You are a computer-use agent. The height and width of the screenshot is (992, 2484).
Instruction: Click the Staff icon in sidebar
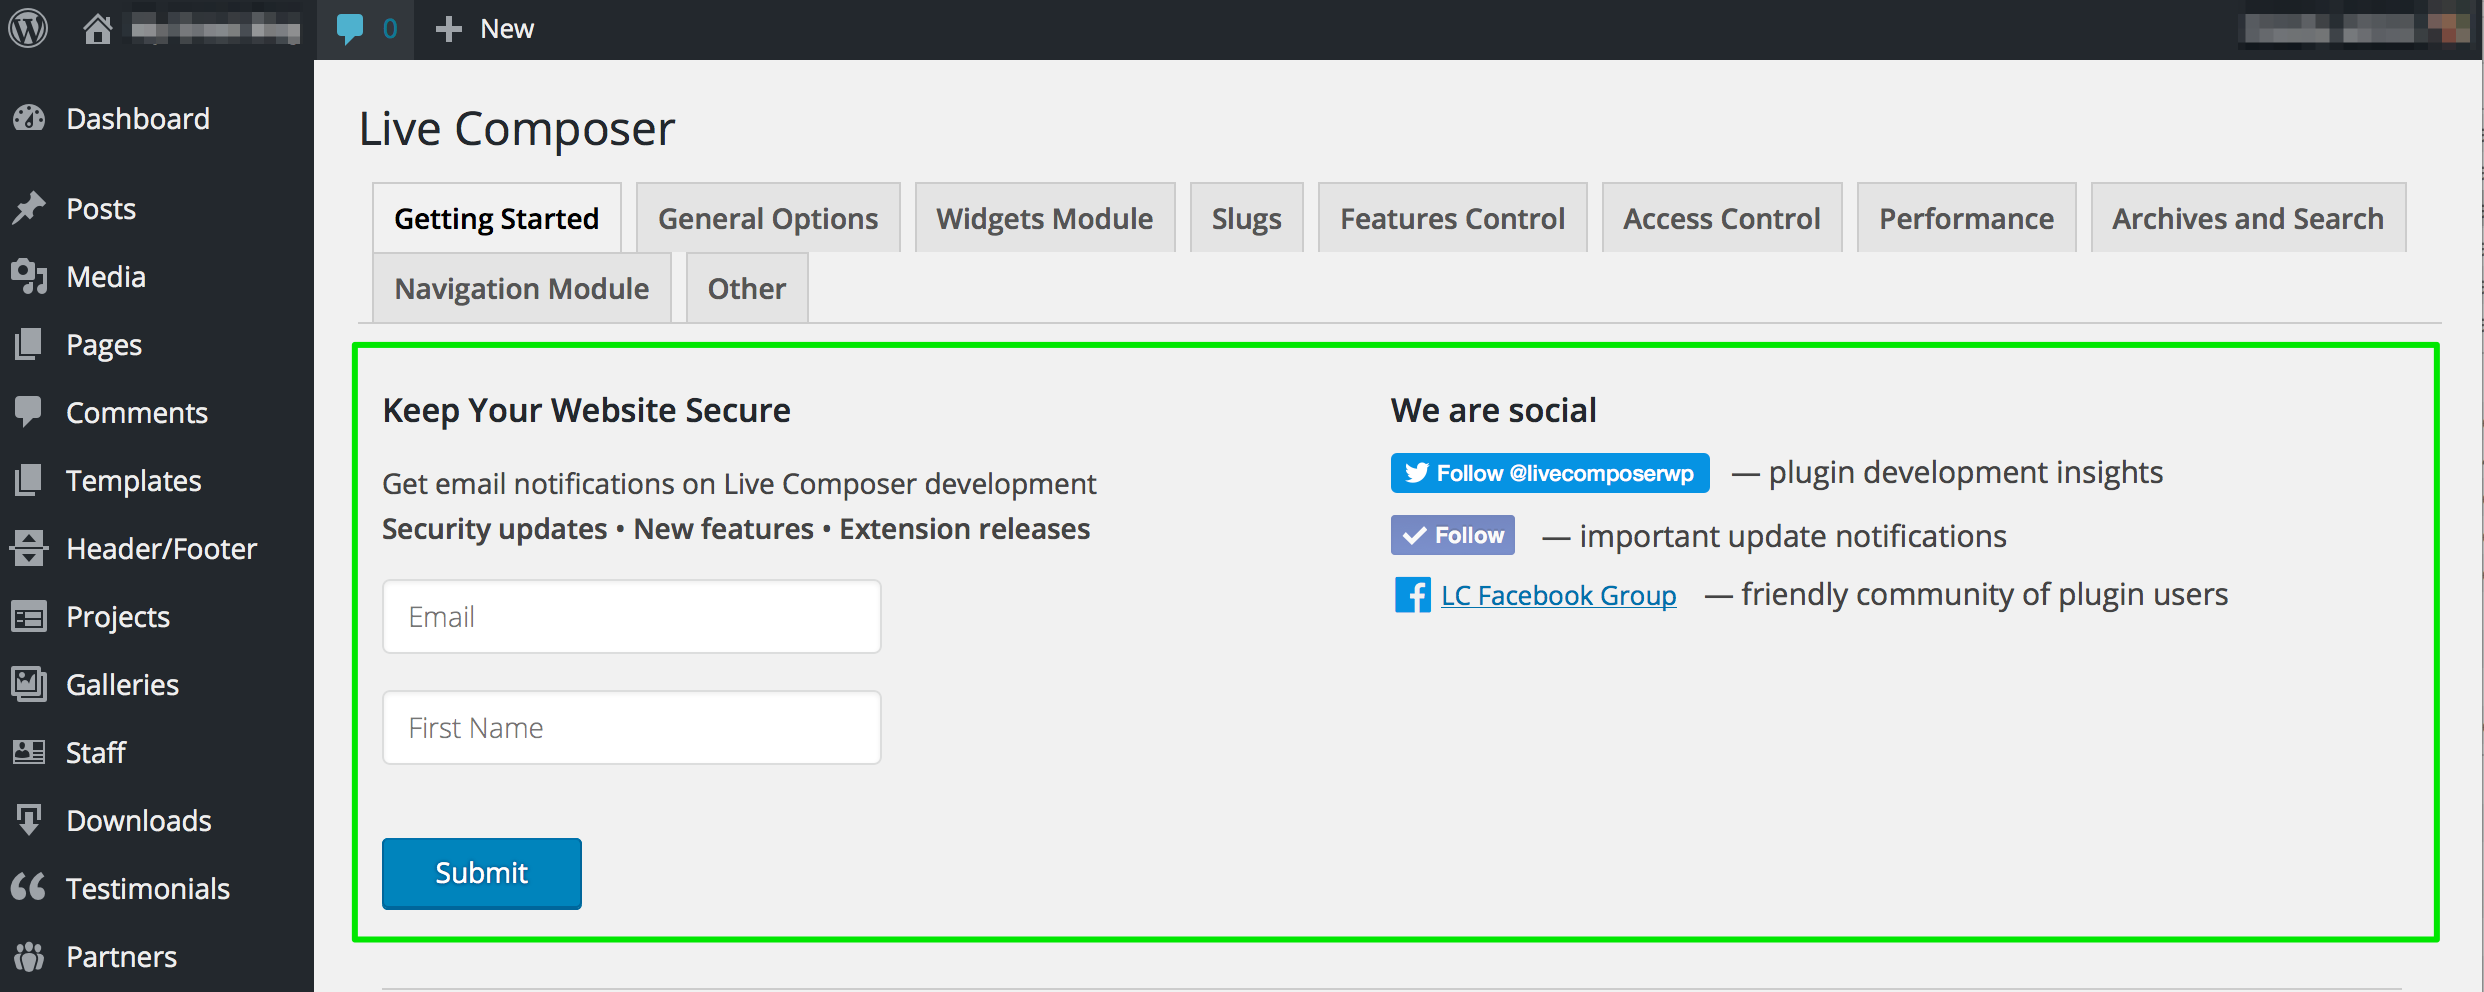pos(30,752)
